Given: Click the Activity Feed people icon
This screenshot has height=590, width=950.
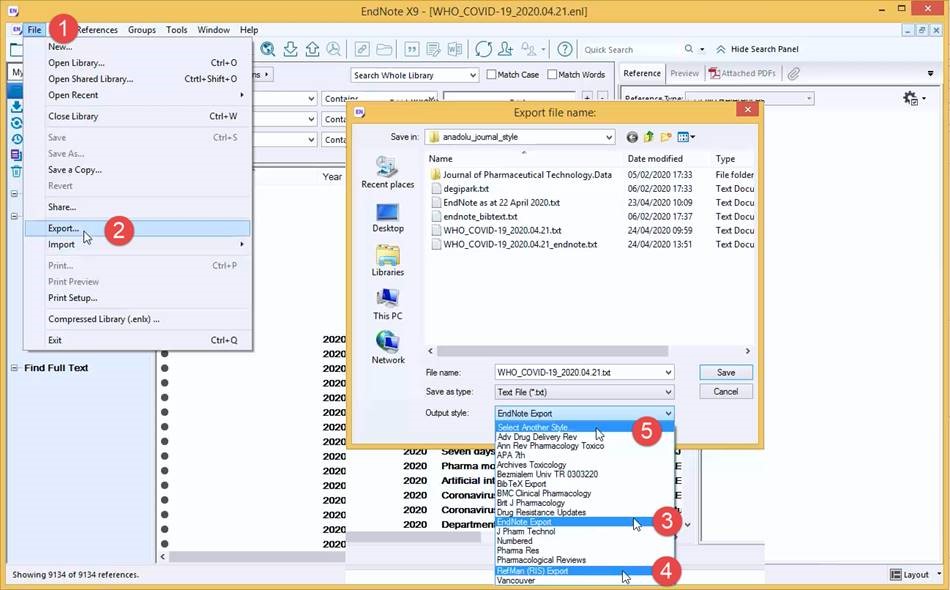Looking at the screenshot, I should coord(529,49).
